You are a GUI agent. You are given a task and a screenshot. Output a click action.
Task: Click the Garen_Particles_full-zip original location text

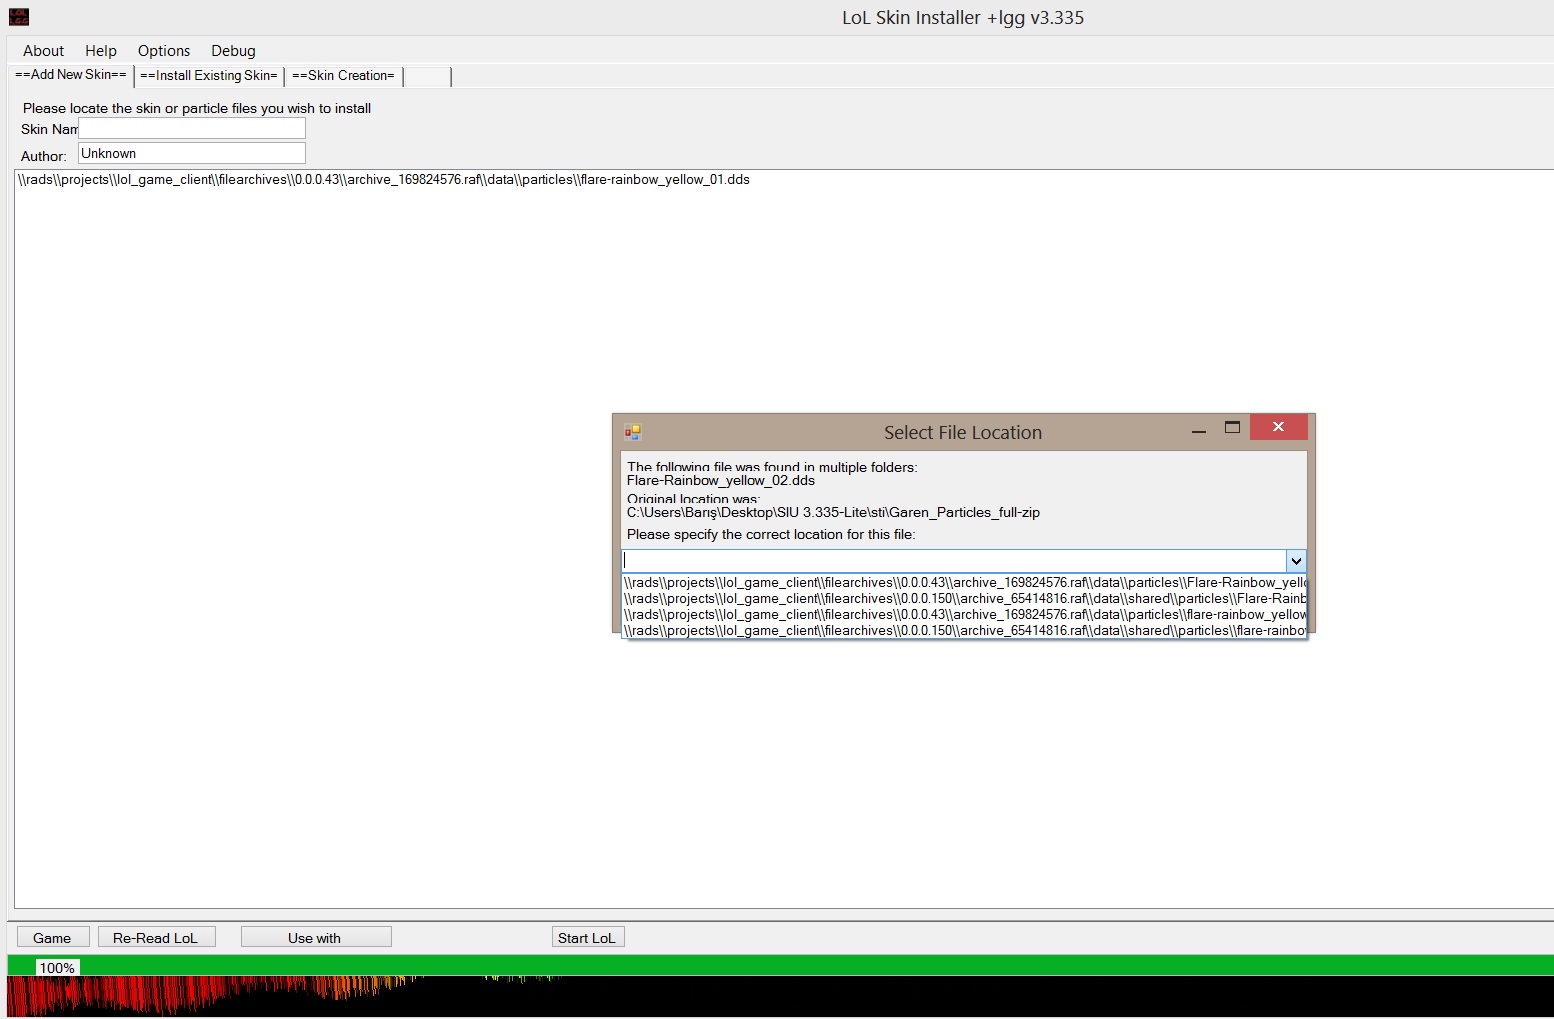point(833,513)
